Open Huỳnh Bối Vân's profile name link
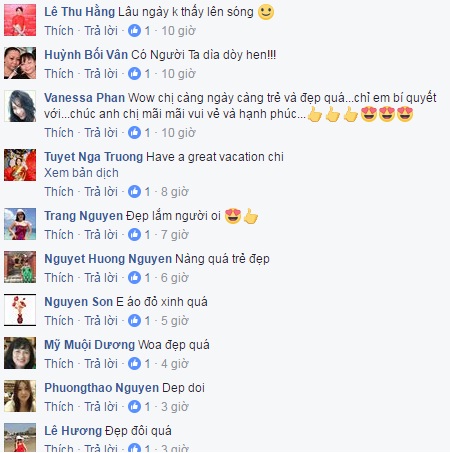Viewport: 450px width, 453px height. point(86,55)
